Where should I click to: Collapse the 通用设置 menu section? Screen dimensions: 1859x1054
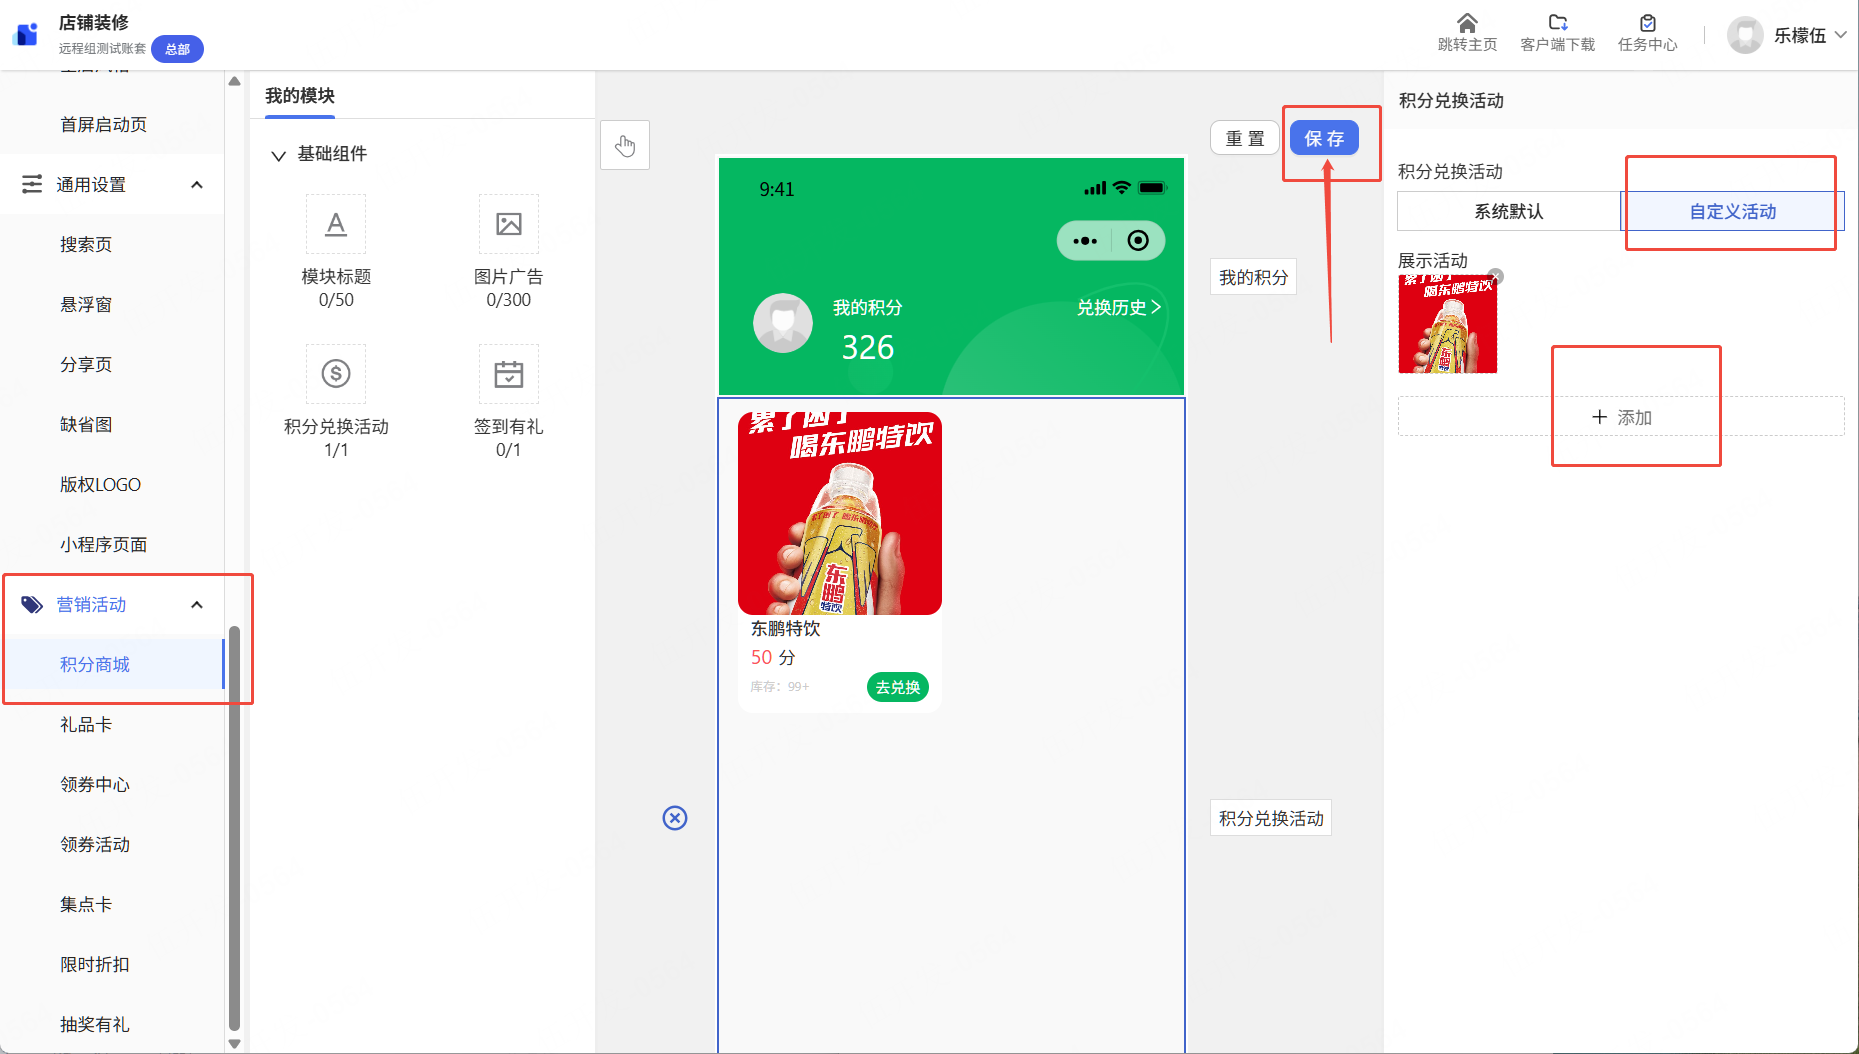tap(197, 184)
